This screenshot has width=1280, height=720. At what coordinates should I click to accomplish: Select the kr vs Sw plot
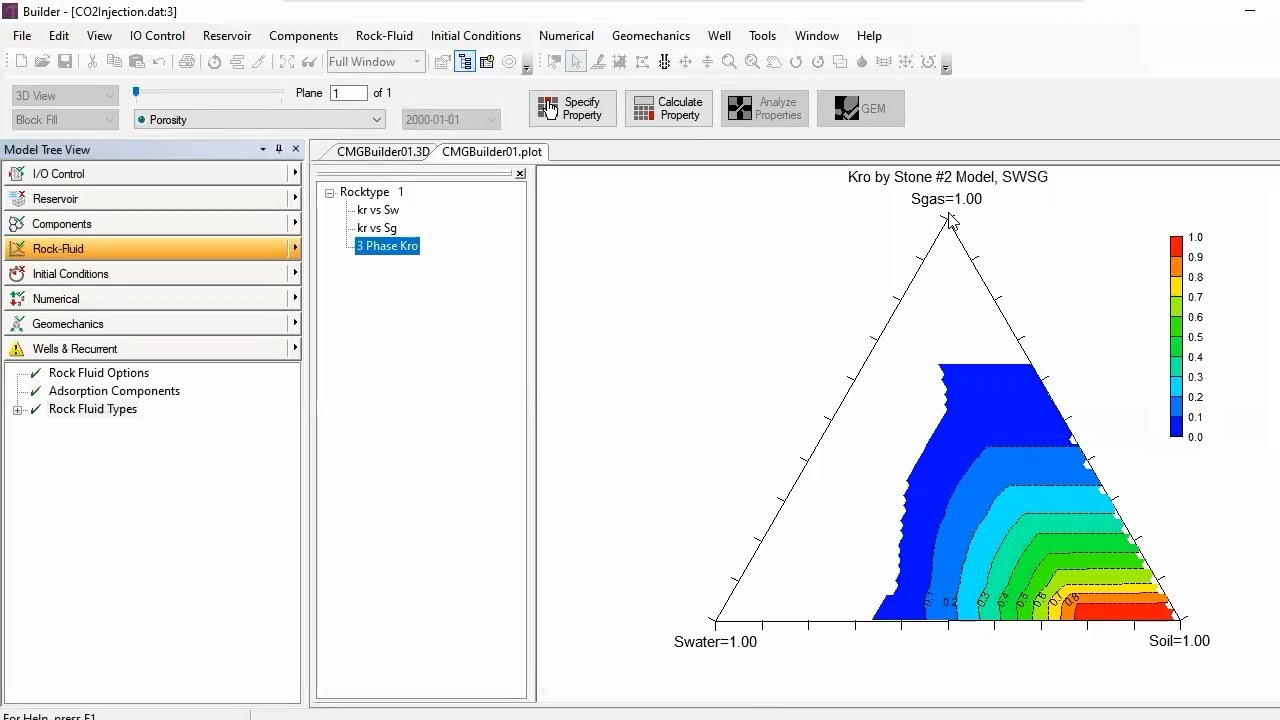378,210
